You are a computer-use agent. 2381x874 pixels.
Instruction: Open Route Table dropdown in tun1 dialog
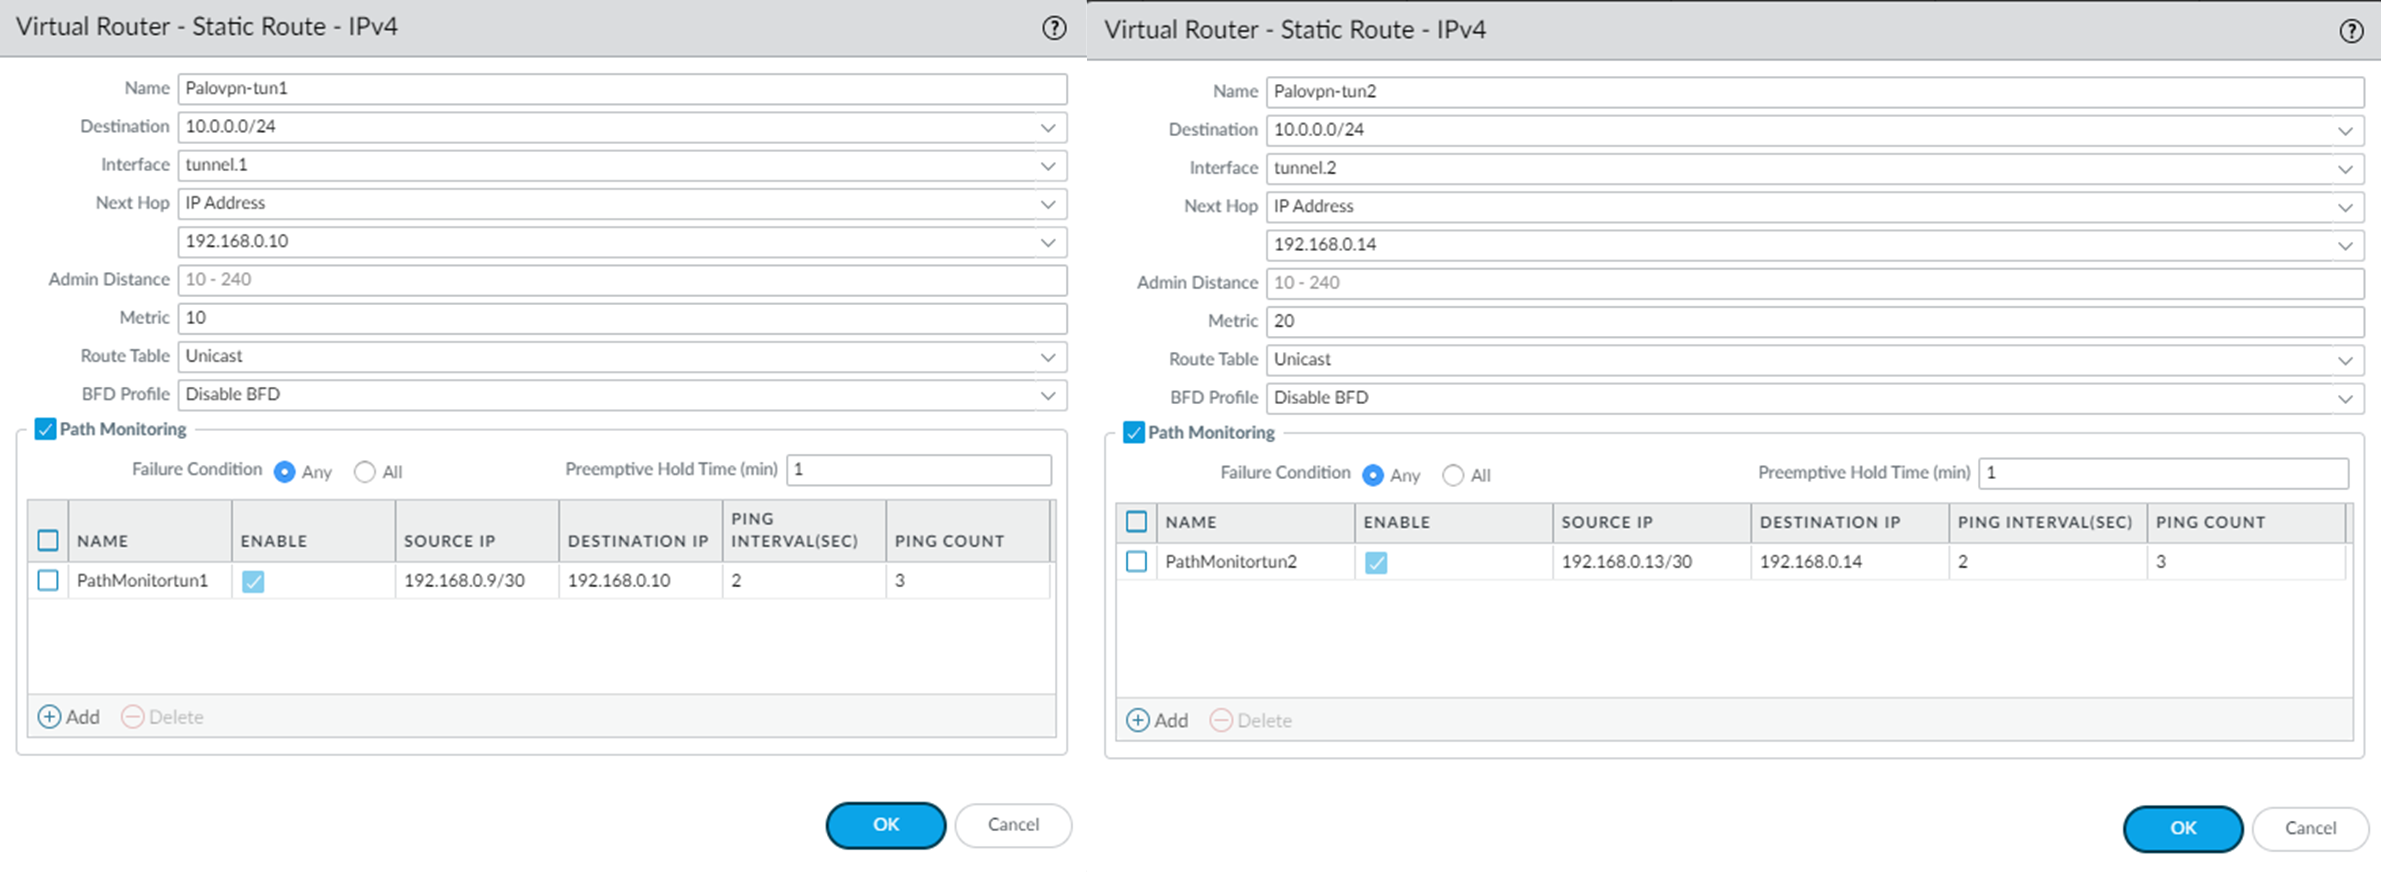1048,356
